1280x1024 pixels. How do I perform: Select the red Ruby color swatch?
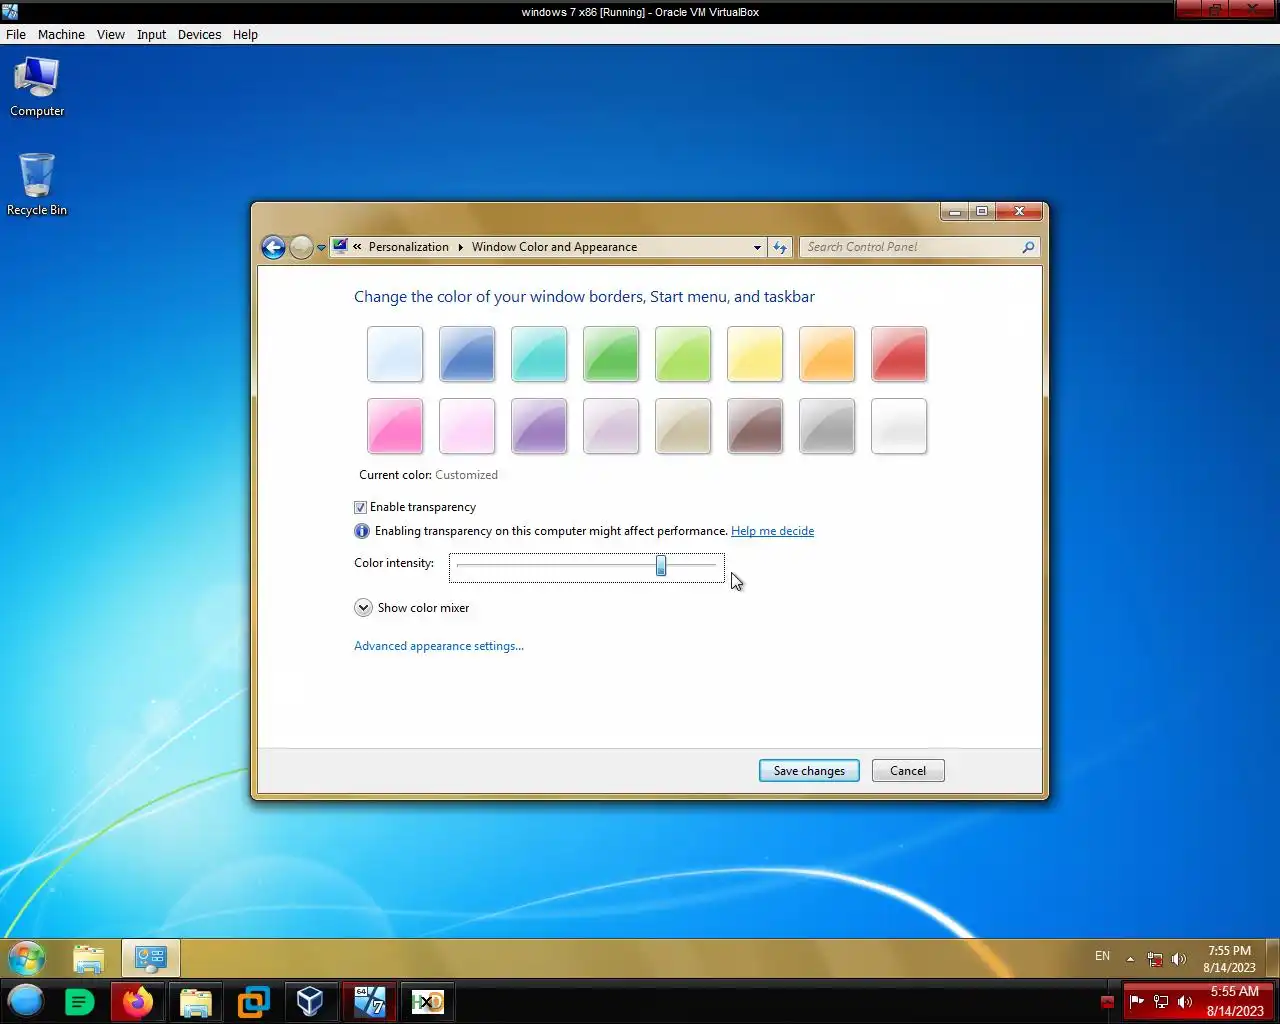coord(899,354)
